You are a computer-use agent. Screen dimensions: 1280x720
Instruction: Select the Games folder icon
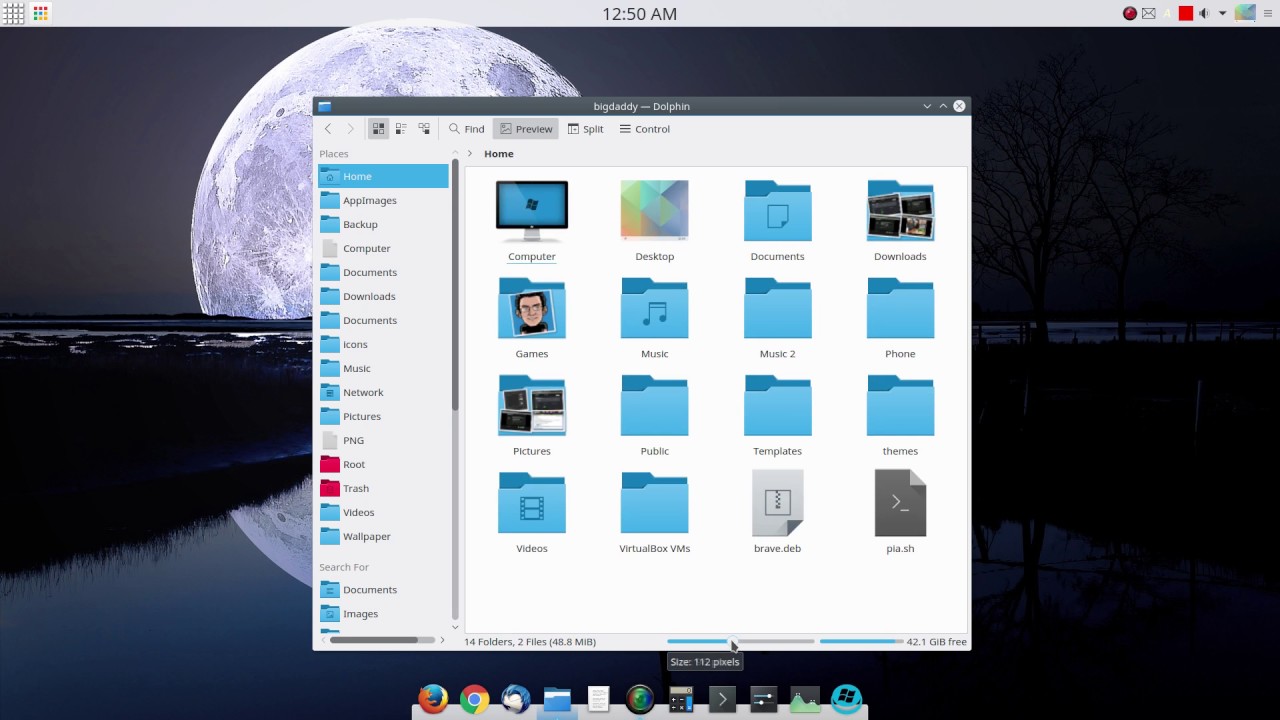532,308
